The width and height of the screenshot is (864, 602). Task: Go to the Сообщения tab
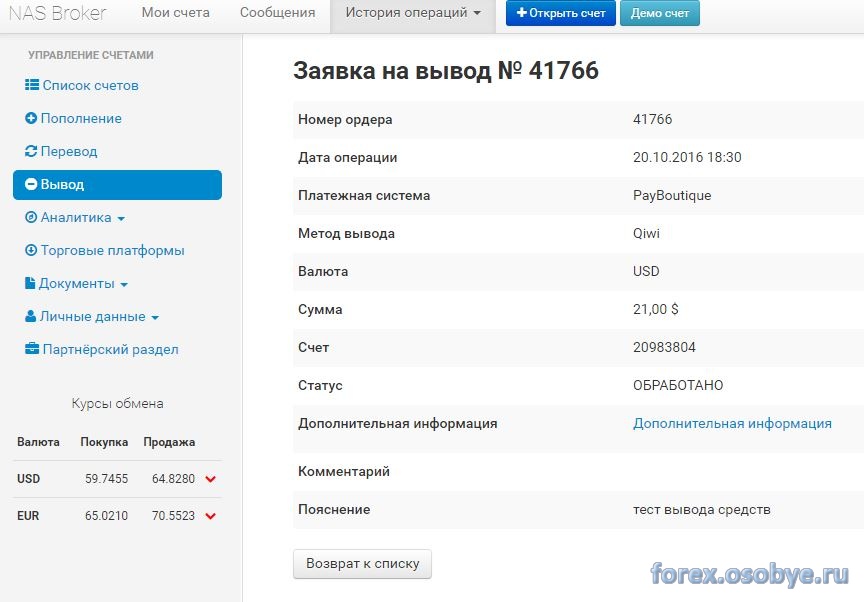tap(277, 13)
